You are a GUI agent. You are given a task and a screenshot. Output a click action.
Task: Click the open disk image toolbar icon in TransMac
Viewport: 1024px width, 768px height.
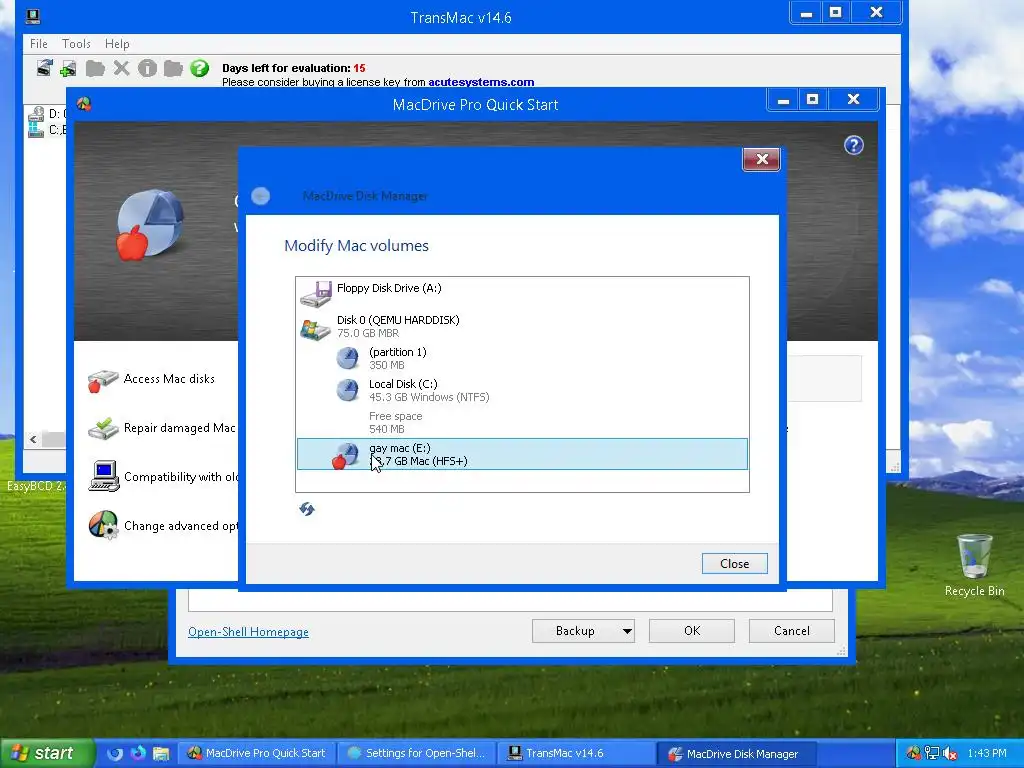tap(44, 68)
